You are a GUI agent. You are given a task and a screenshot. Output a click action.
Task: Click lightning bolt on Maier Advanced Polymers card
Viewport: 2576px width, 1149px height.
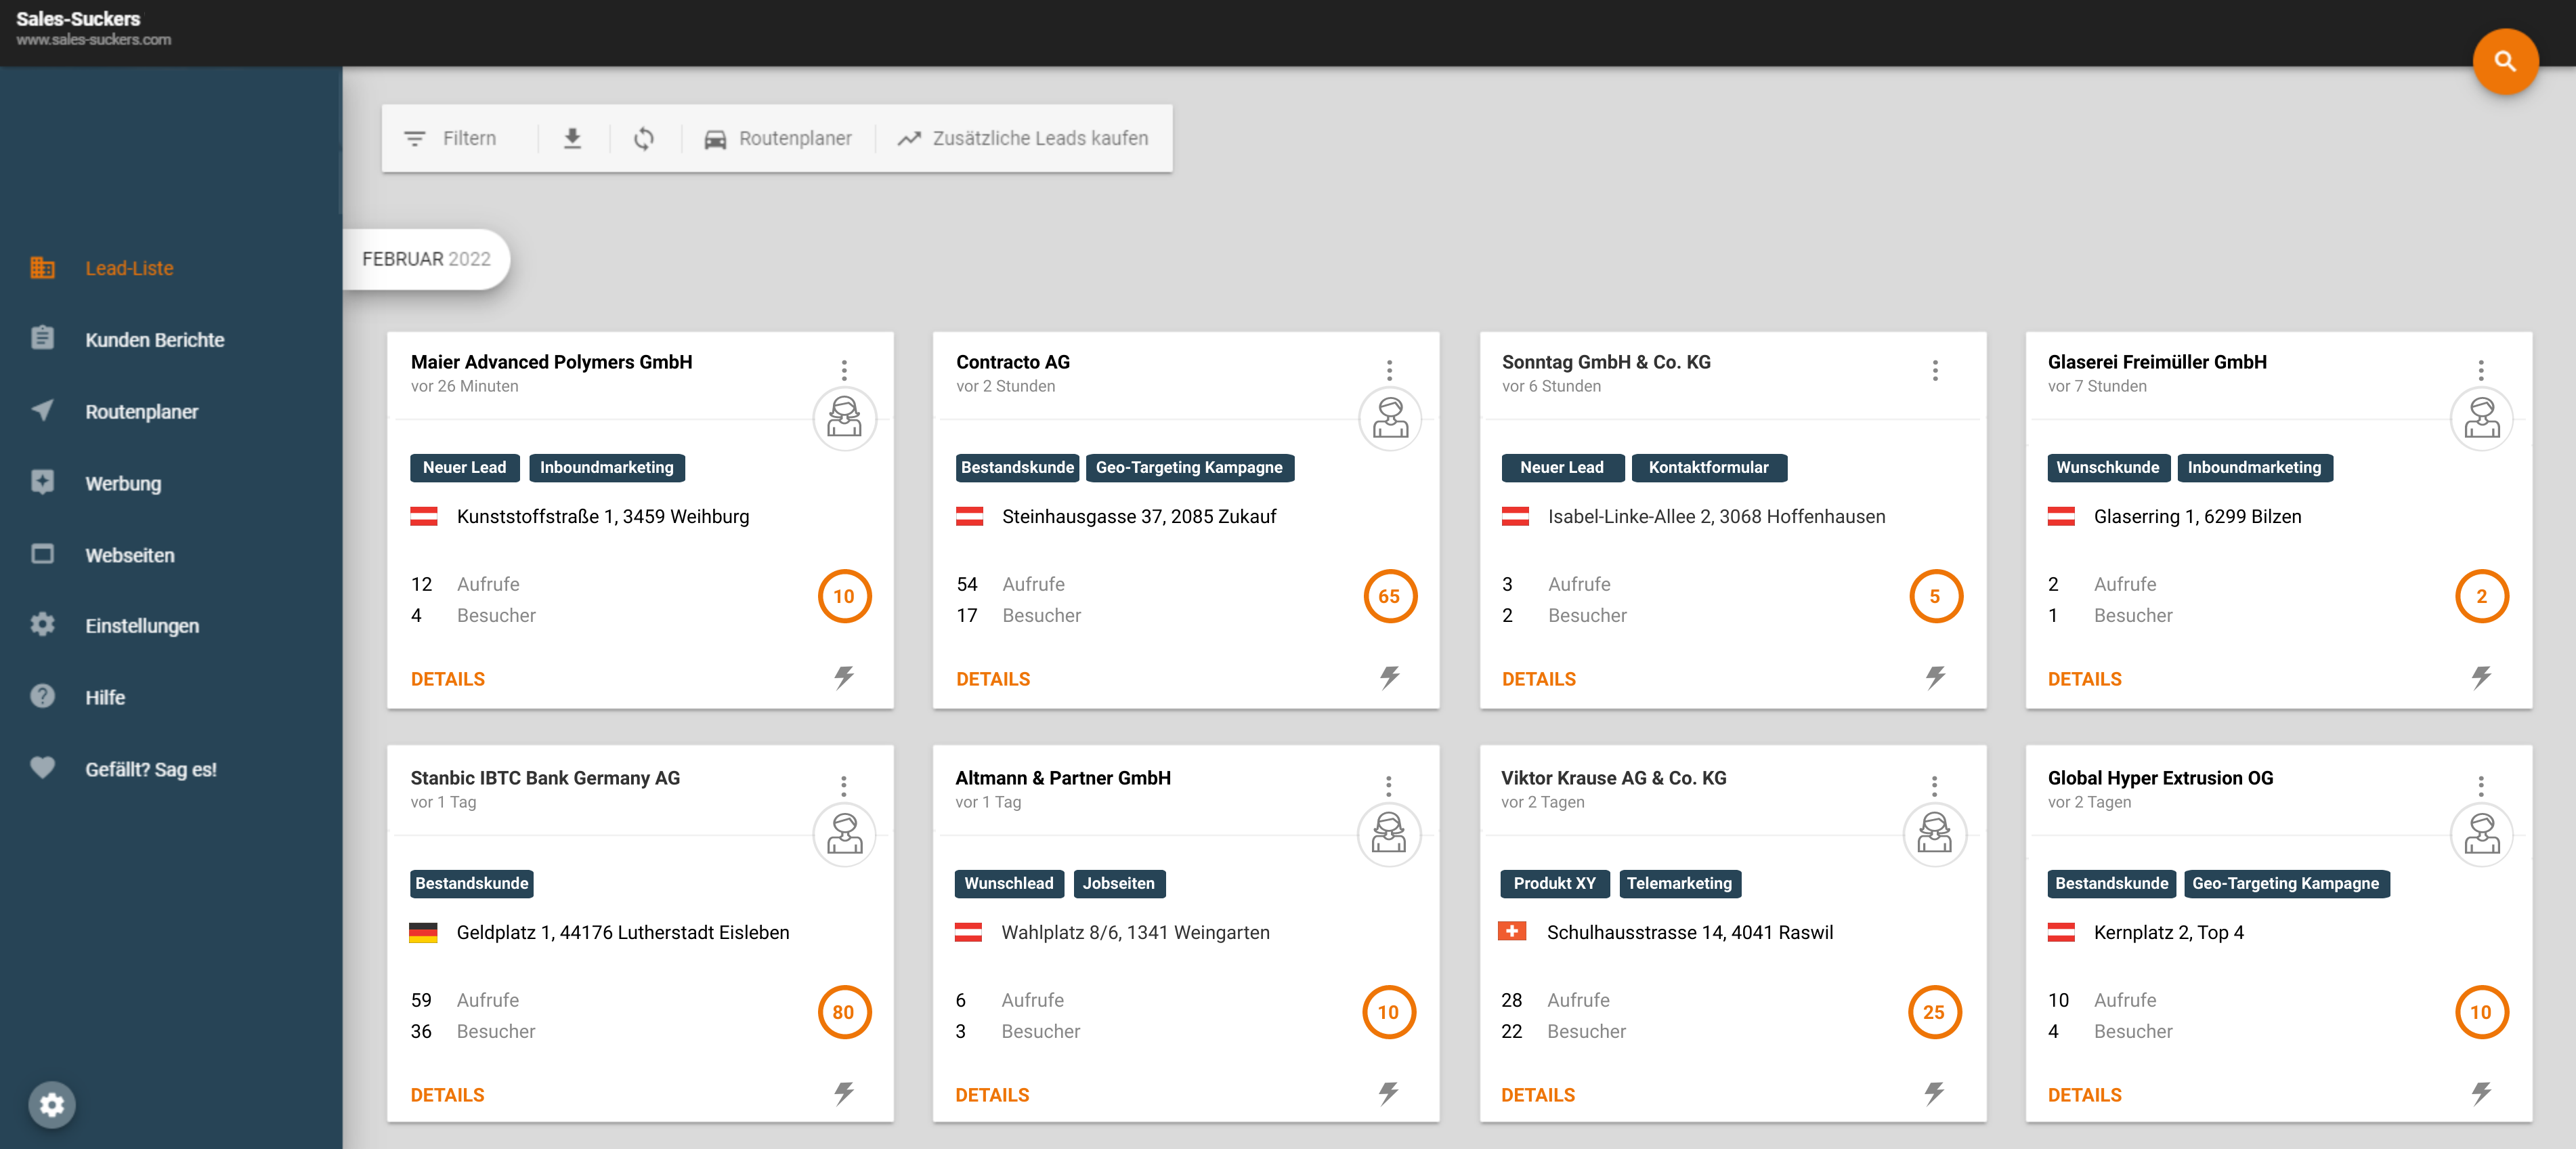(x=844, y=678)
